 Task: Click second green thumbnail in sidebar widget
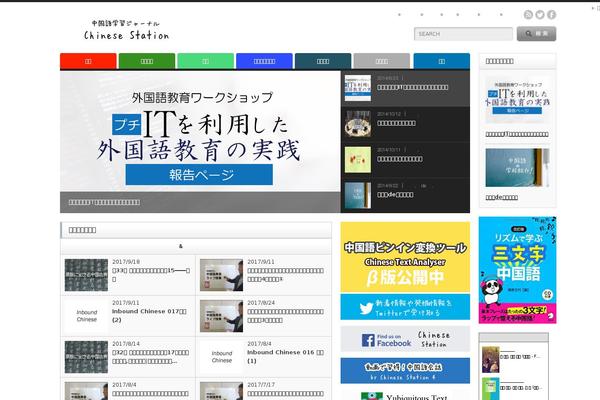pyautogui.click(x=490, y=389)
